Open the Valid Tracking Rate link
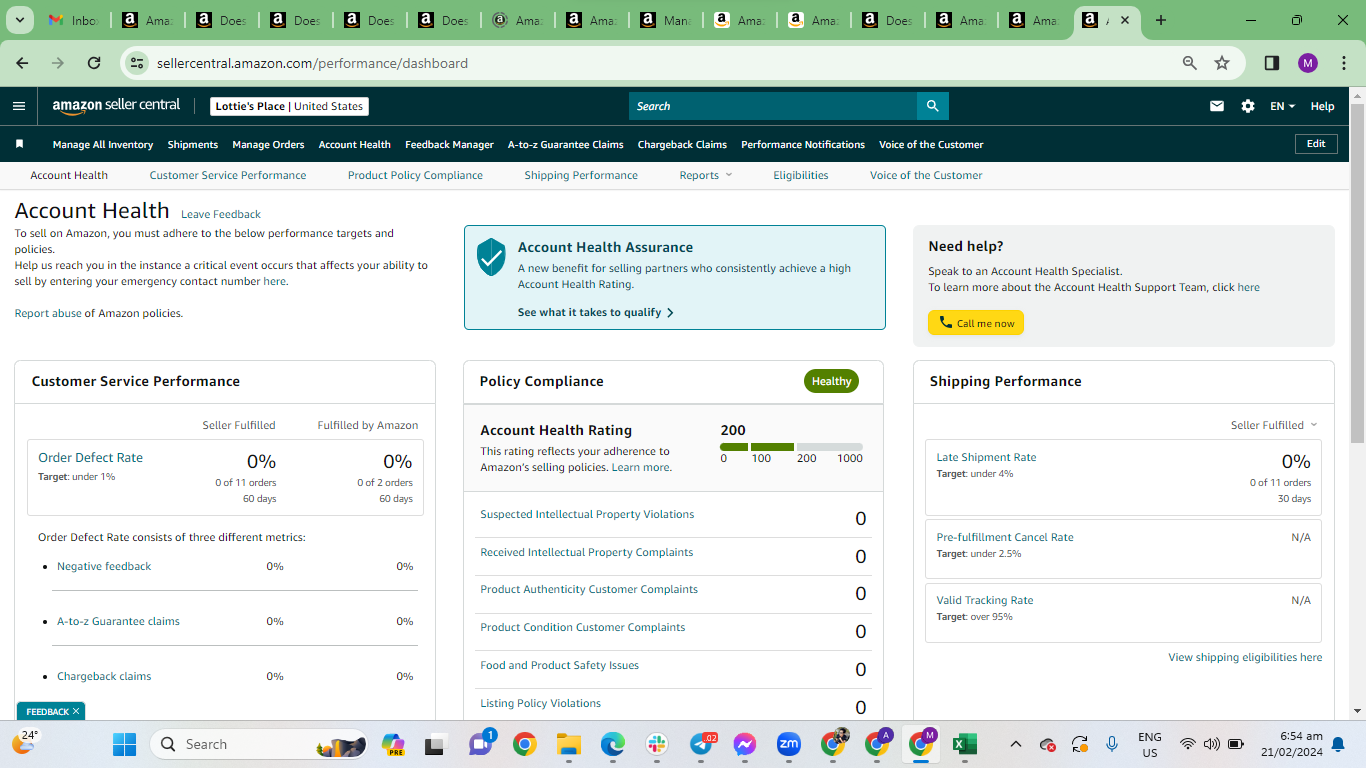Viewport: 1366px width, 768px height. click(985, 600)
